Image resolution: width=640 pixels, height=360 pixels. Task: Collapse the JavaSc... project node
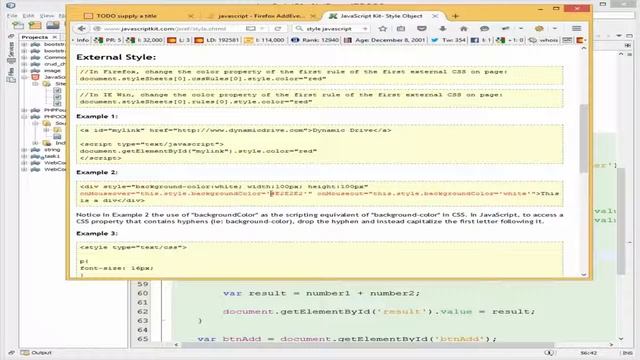pos(24,77)
